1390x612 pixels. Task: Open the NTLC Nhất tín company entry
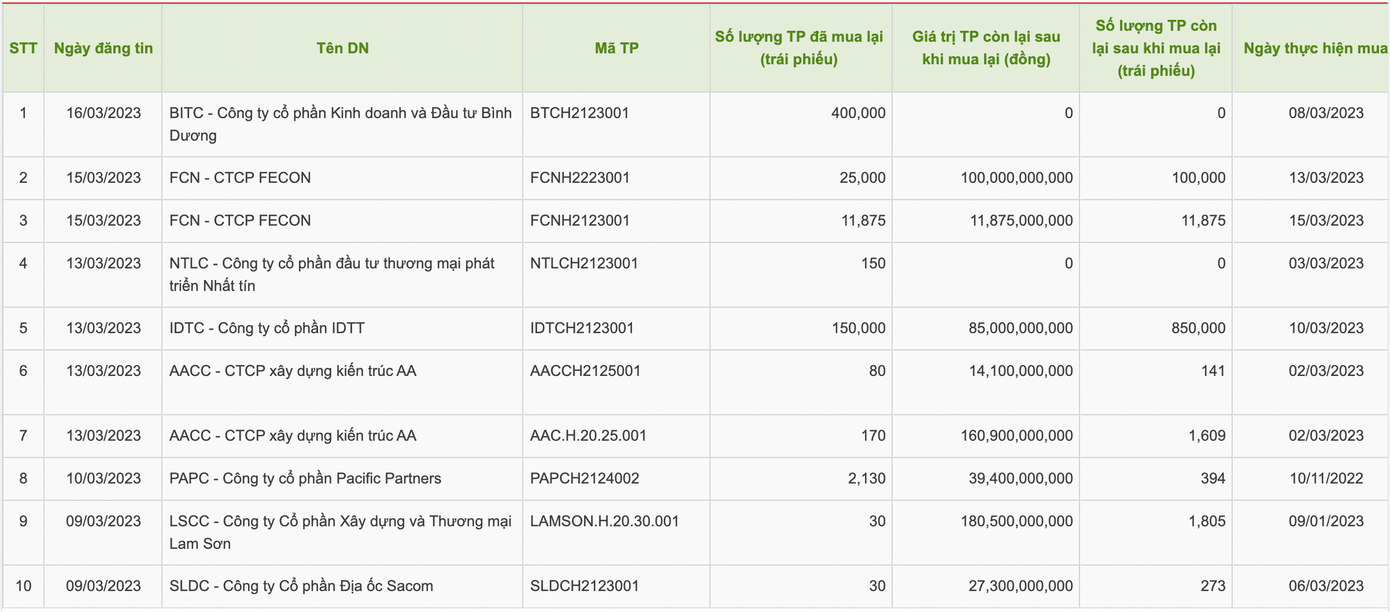click(332, 275)
